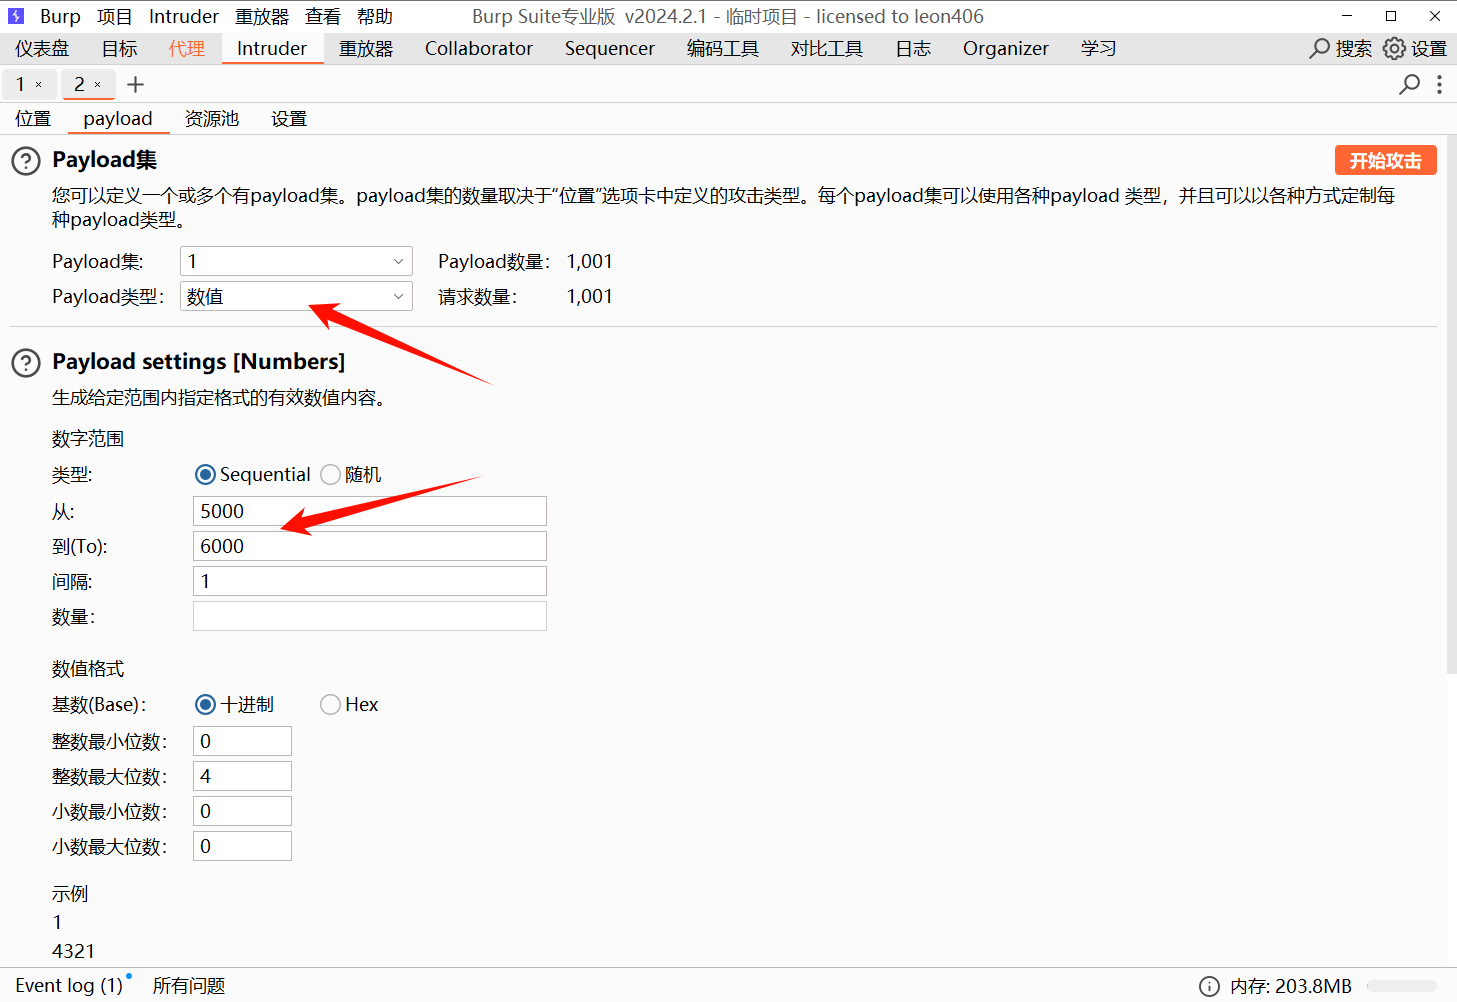Open Event log in status bar
Viewport: 1457px width, 1002px height.
pos(69,986)
